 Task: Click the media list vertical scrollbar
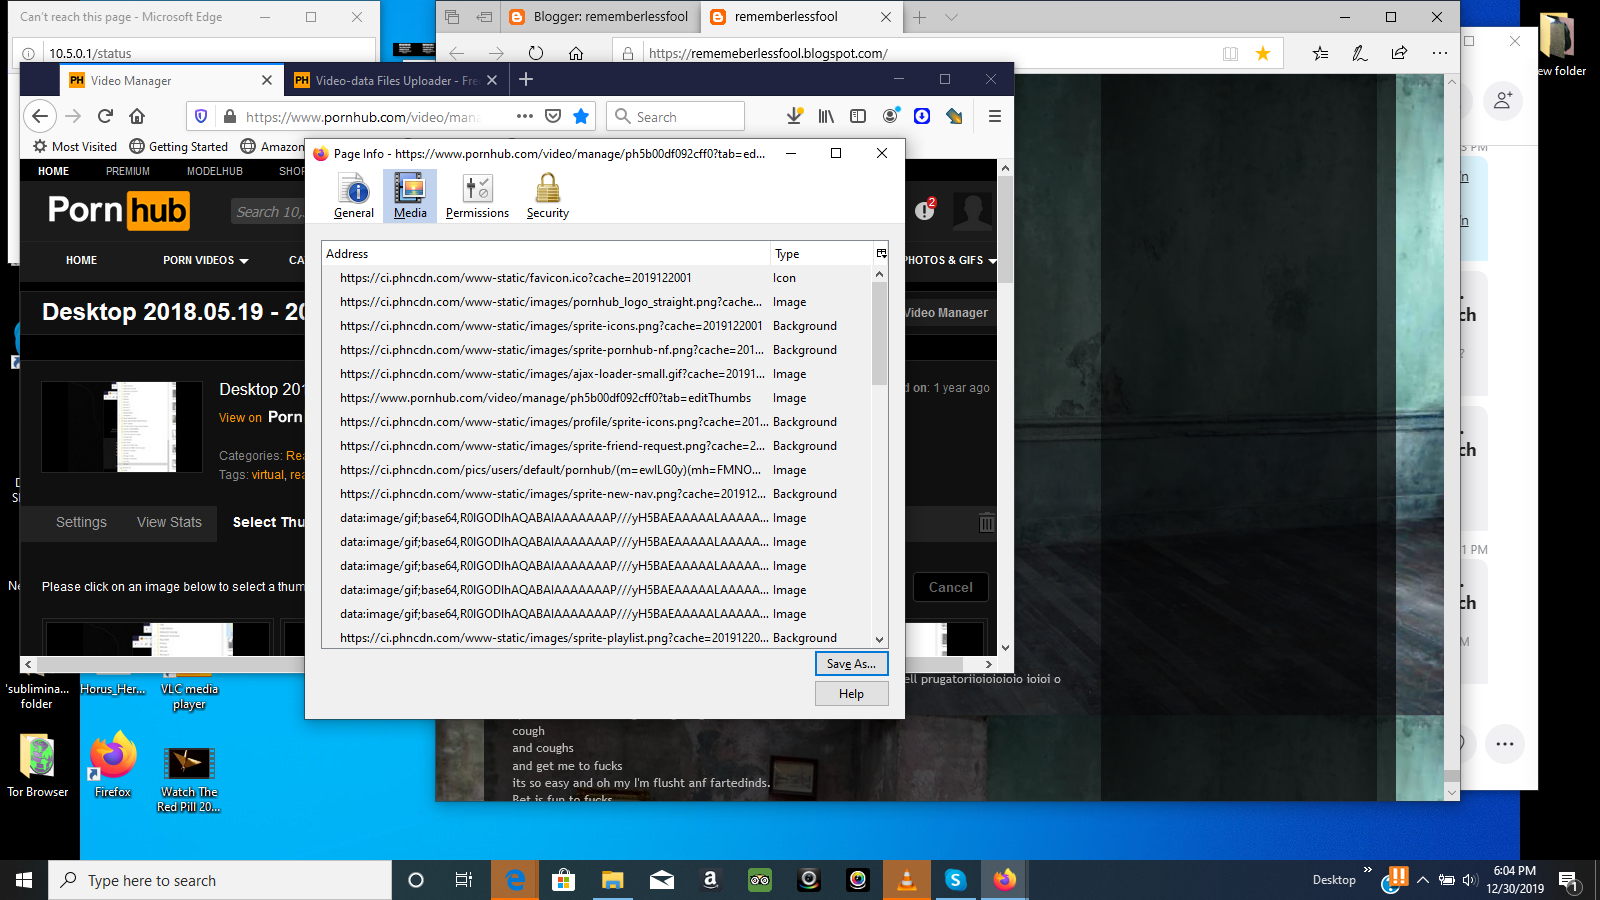point(880,334)
